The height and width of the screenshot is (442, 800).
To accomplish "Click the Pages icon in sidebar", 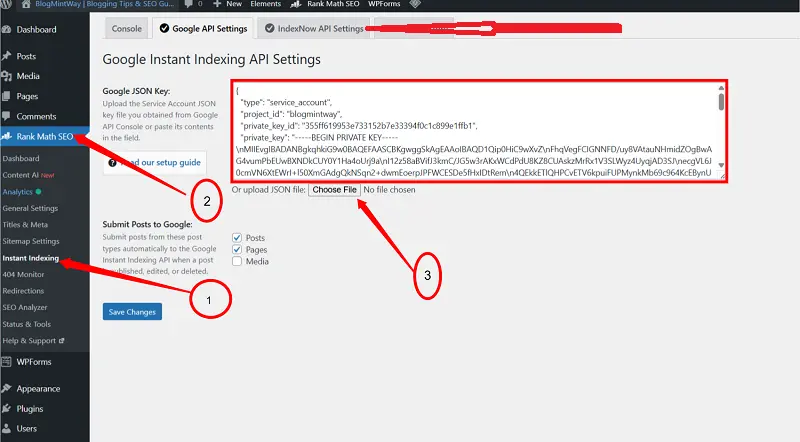I will tap(8, 97).
